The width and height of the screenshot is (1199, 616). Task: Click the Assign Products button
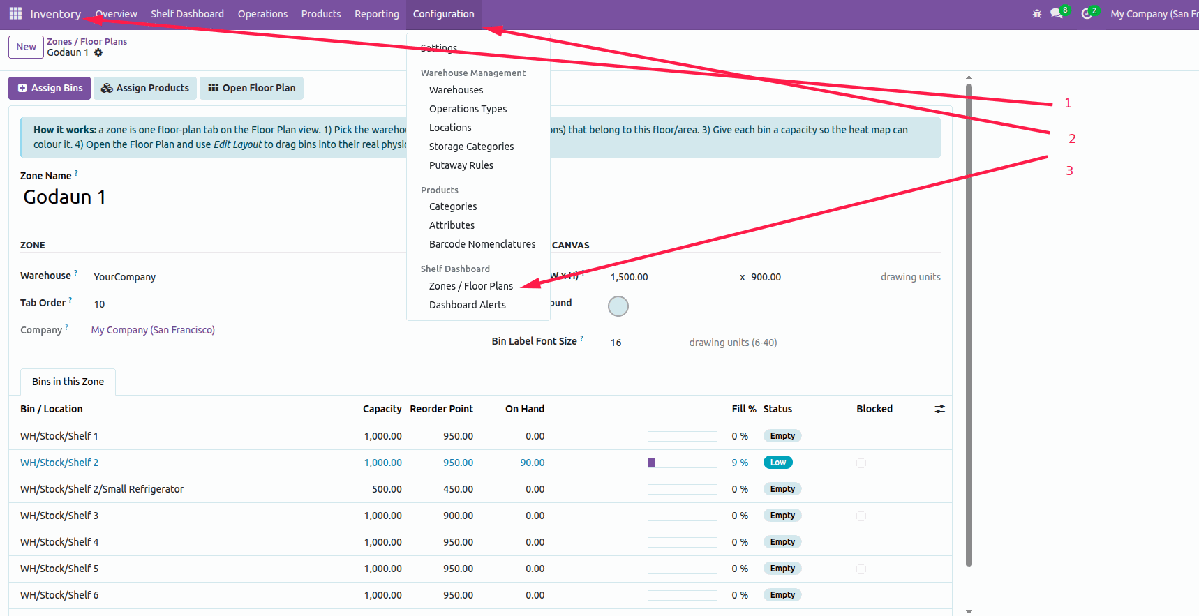[x=145, y=88]
